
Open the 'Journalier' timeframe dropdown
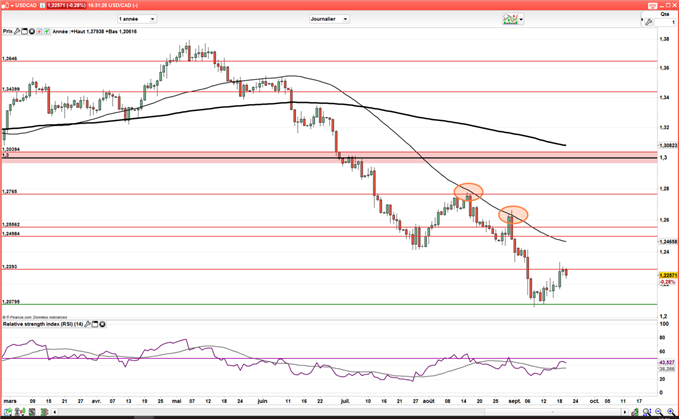[x=329, y=19]
